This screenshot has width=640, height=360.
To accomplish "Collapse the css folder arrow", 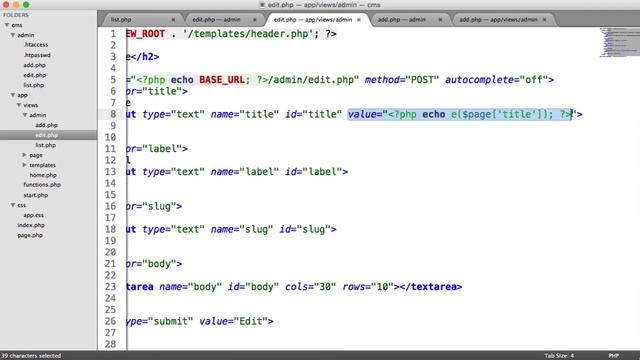I will [13, 205].
